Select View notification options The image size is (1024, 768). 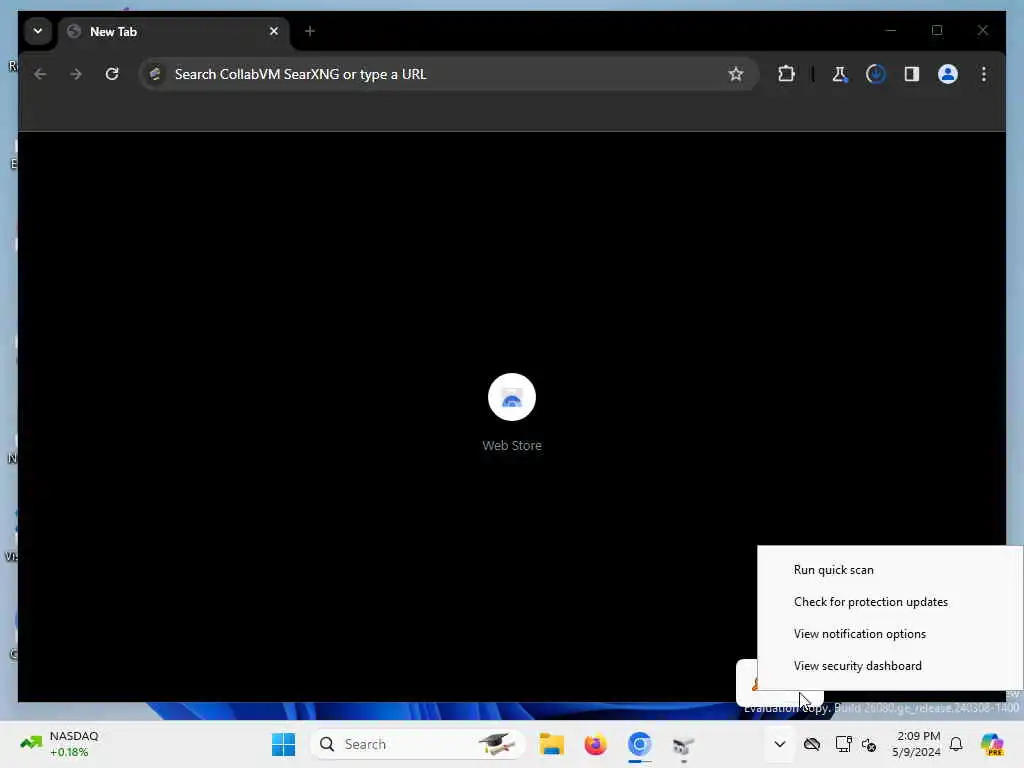click(859, 633)
